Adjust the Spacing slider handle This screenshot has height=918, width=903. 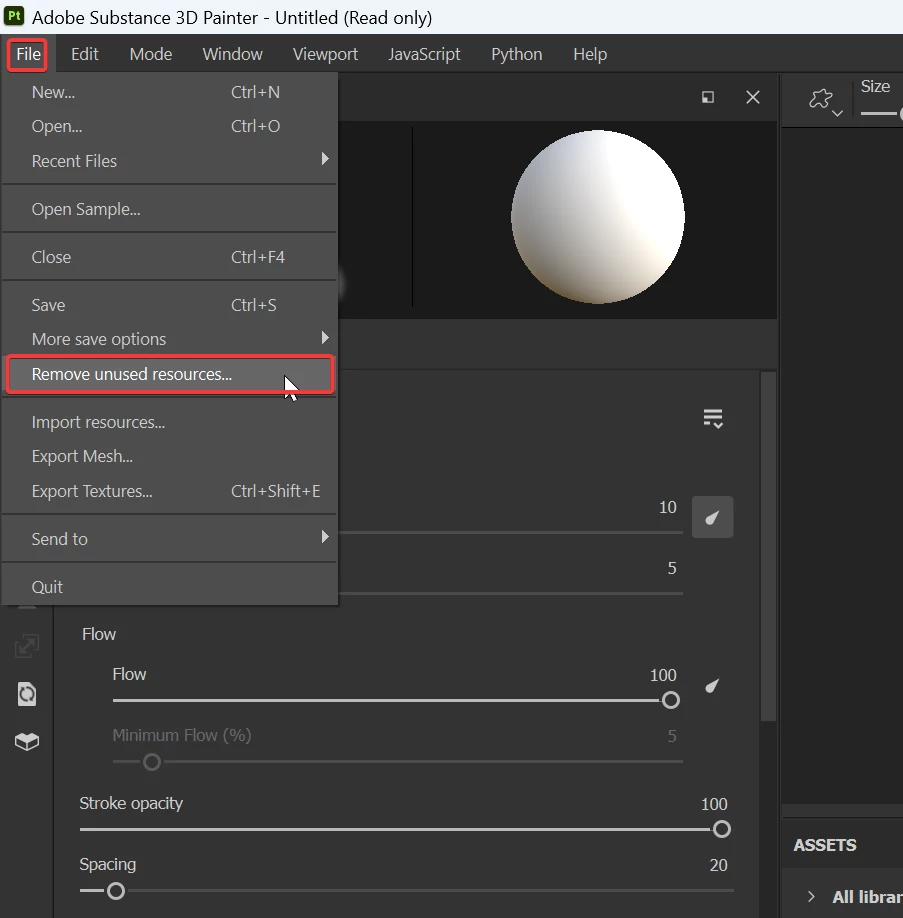click(116, 891)
